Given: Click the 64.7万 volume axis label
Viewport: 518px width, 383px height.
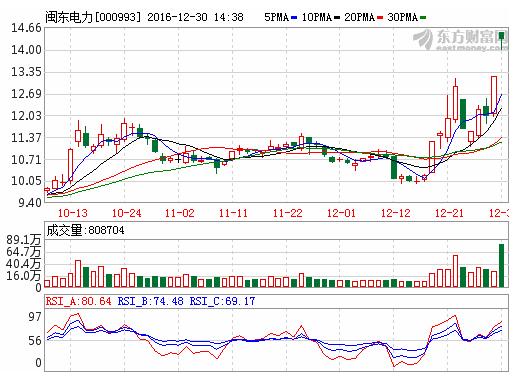Looking at the screenshot, I should click(23, 252).
